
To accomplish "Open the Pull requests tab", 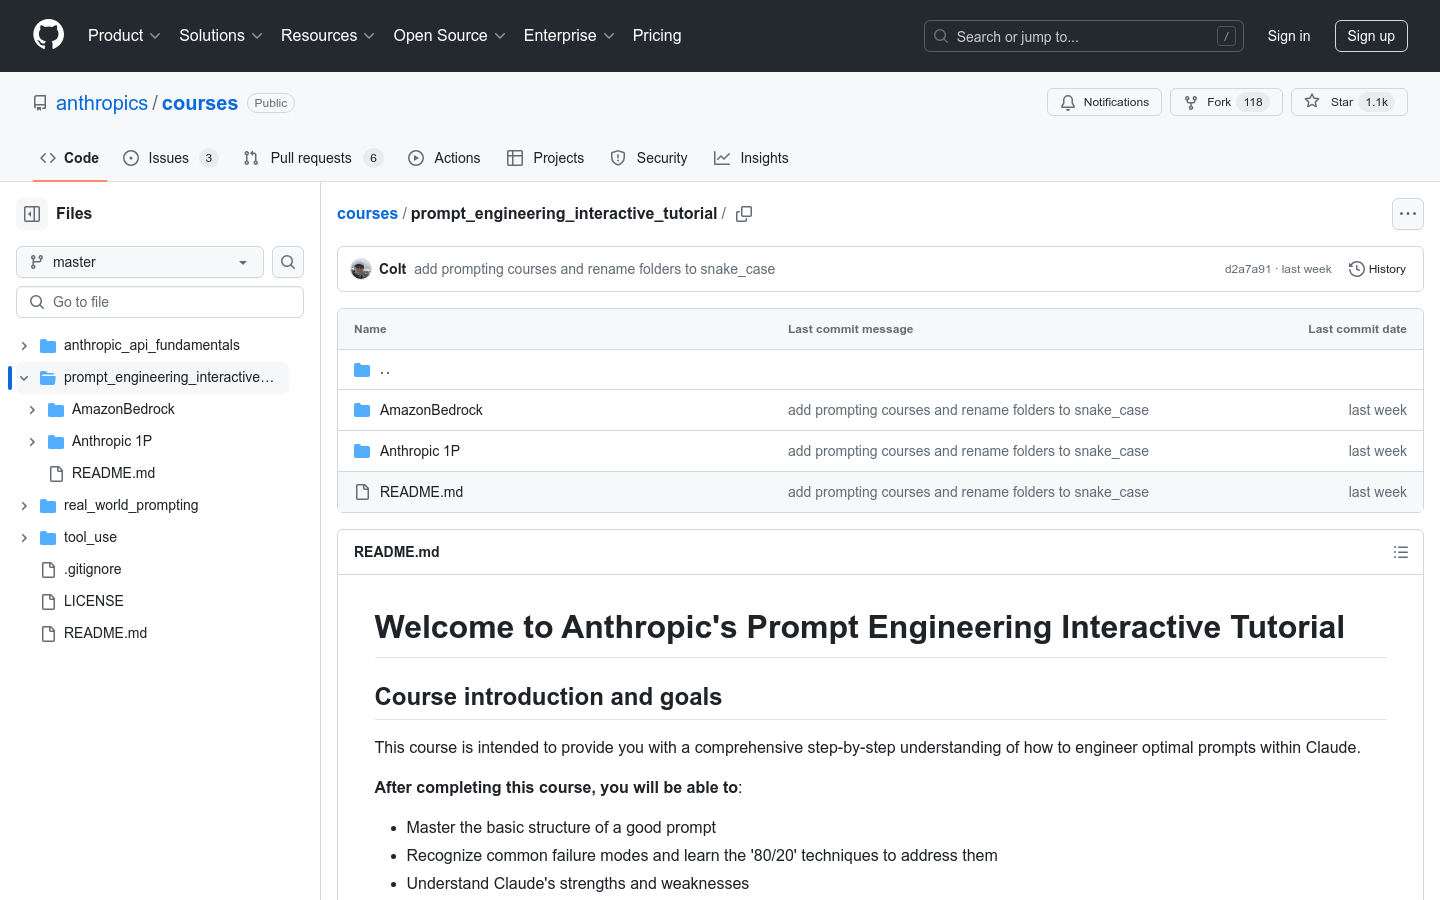I will [x=313, y=158].
